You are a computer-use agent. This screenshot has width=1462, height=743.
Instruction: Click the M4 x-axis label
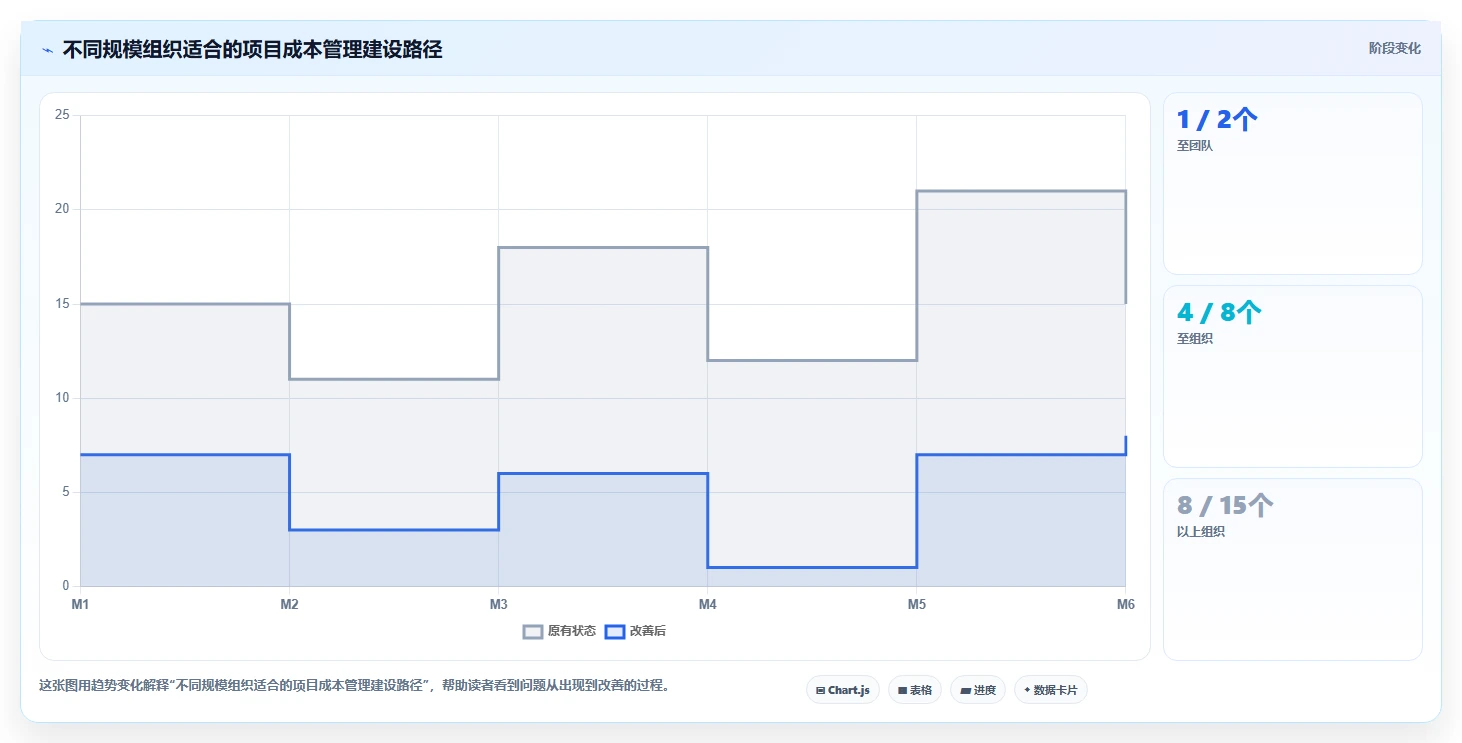(x=707, y=604)
